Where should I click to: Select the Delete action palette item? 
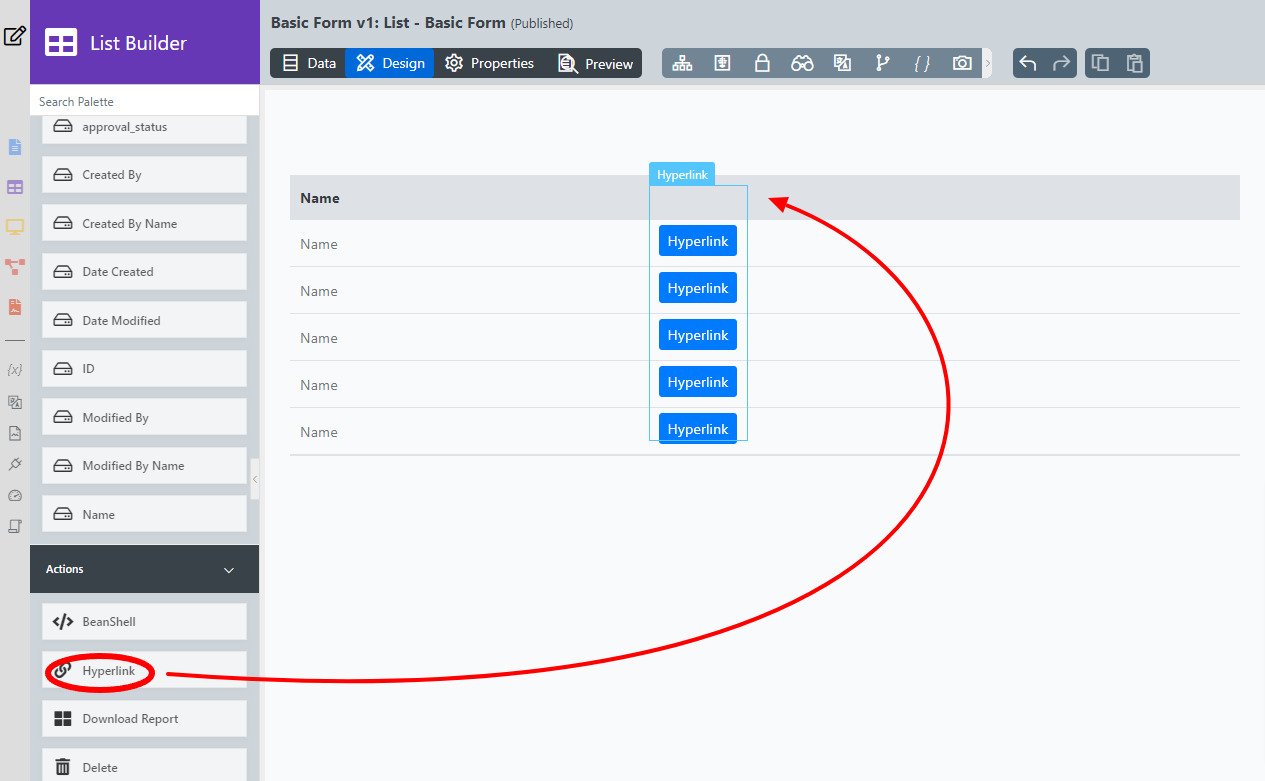coord(144,766)
